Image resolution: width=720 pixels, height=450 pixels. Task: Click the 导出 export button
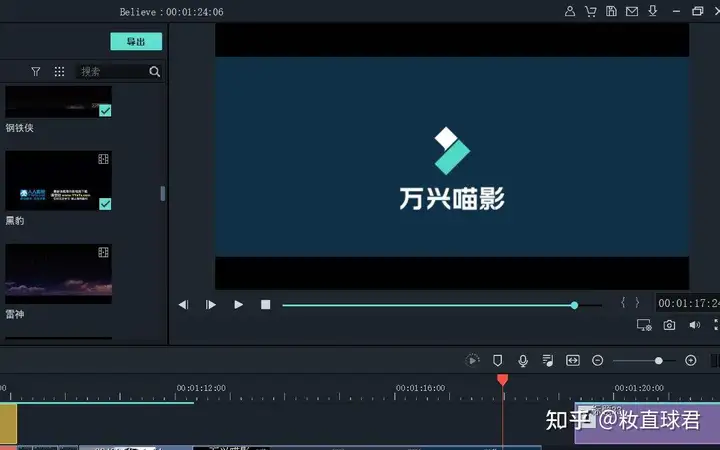click(x=136, y=41)
